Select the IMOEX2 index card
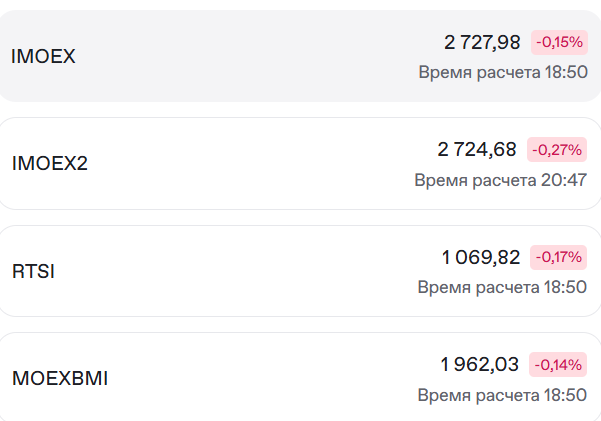601x421 pixels. 300,164
